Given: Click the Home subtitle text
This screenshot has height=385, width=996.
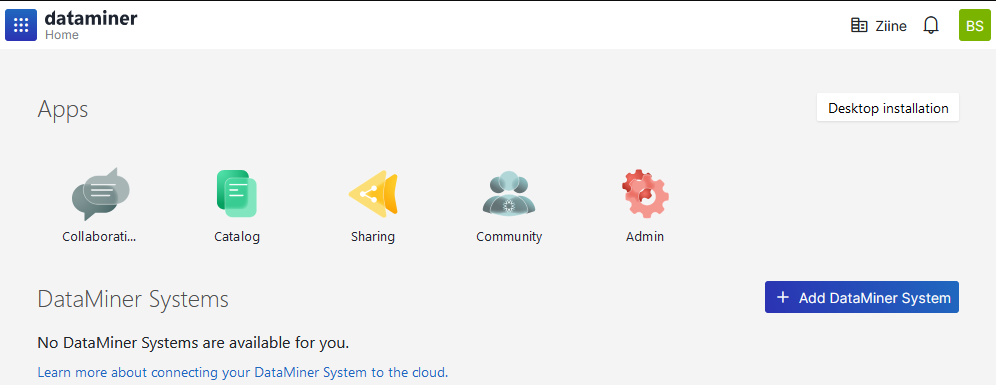Looking at the screenshot, I should click(x=62, y=35).
